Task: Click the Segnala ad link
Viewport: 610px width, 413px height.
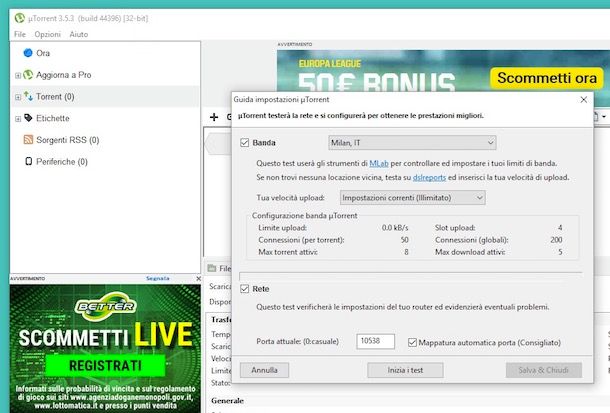Action: click(x=158, y=278)
